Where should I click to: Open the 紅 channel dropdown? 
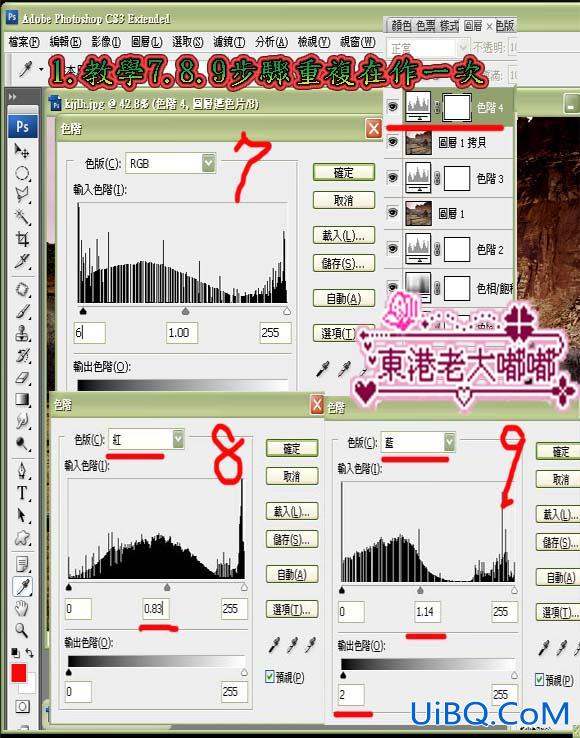tap(146, 440)
